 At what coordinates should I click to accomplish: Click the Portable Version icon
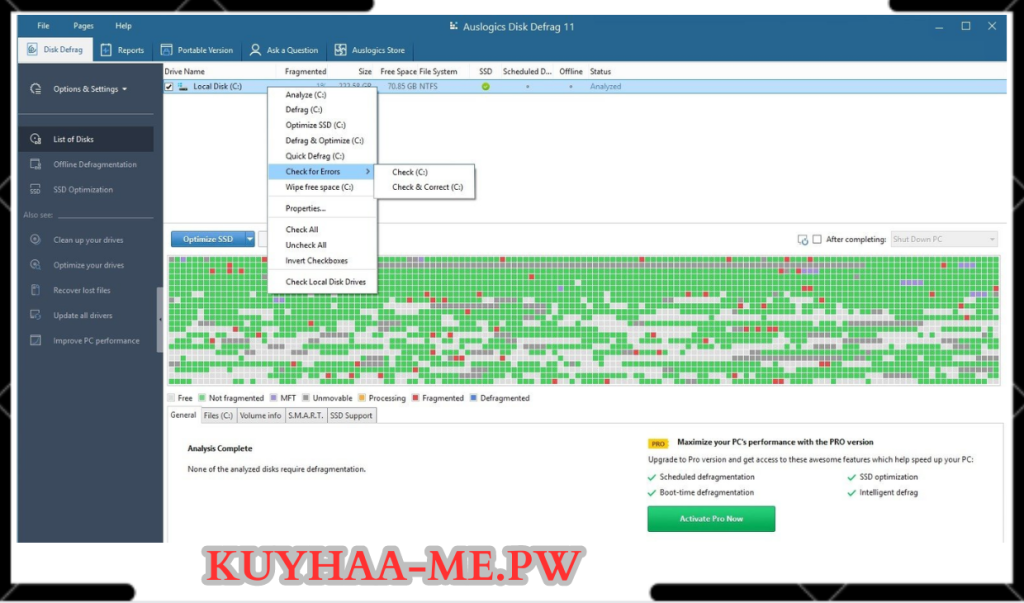coord(167,50)
